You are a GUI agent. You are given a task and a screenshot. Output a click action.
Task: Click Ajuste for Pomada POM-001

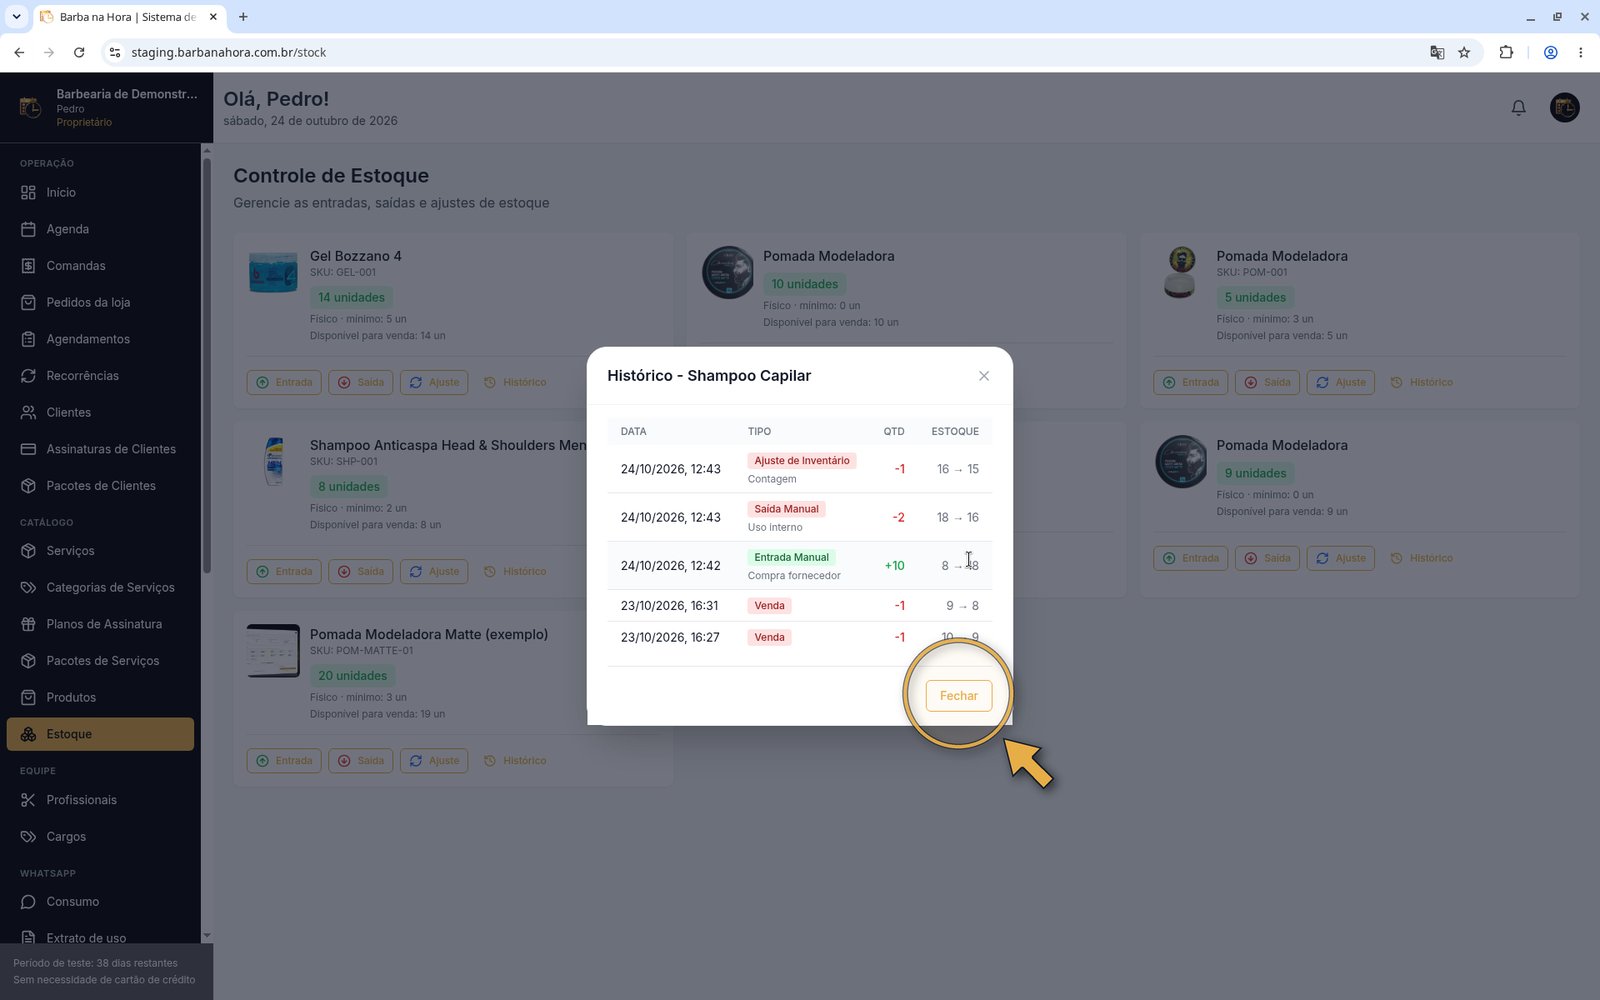coord(1341,382)
